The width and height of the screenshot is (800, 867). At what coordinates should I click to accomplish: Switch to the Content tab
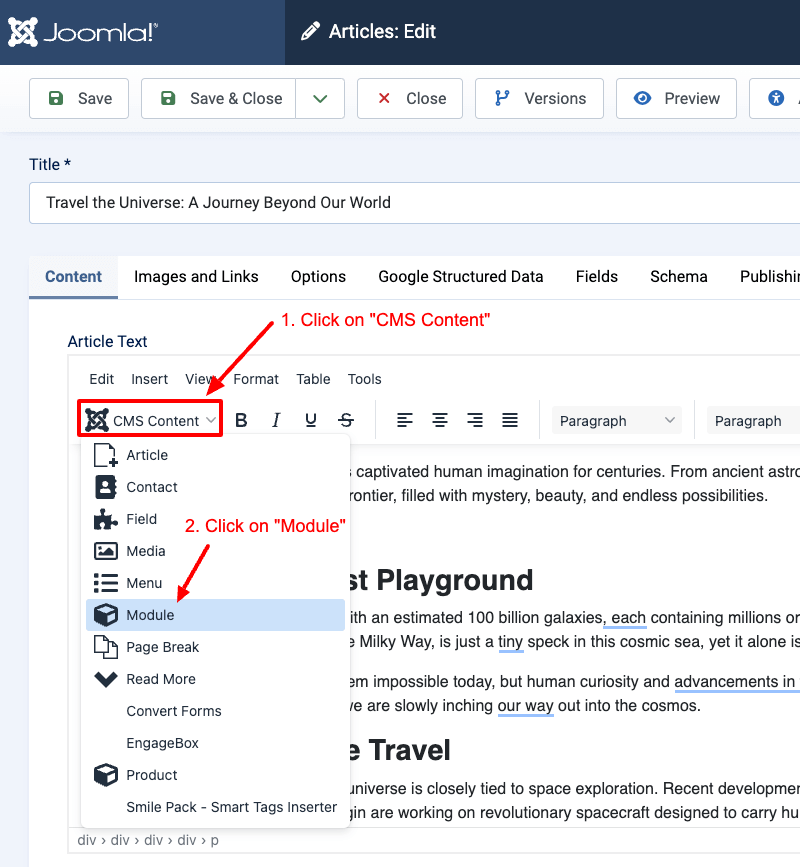[x=74, y=276]
